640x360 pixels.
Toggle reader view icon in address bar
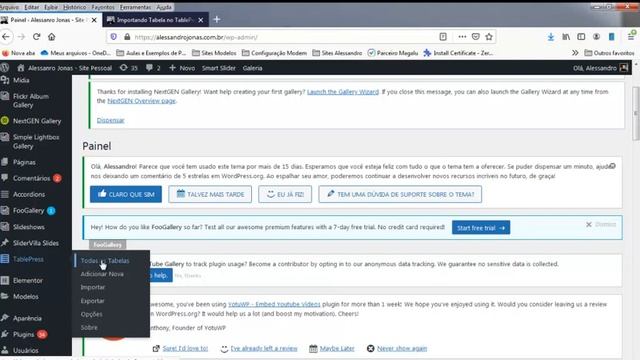pos(443,37)
